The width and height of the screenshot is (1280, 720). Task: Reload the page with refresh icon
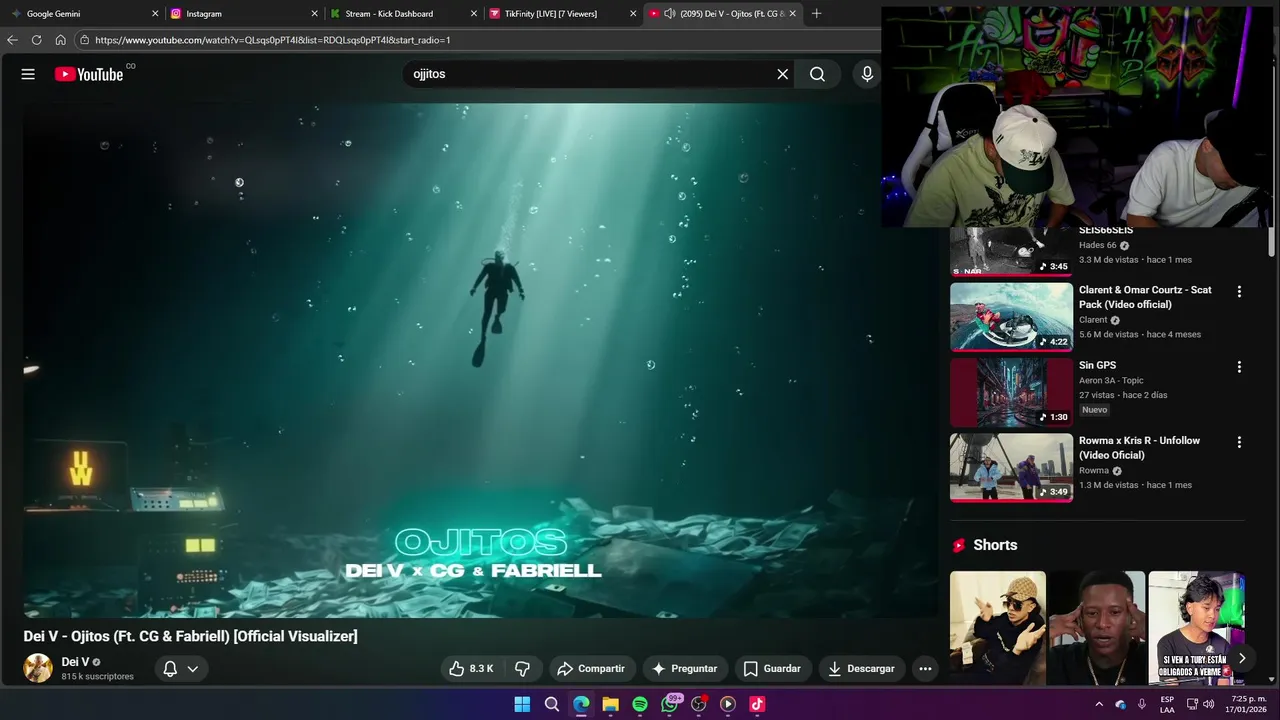(x=36, y=40)
